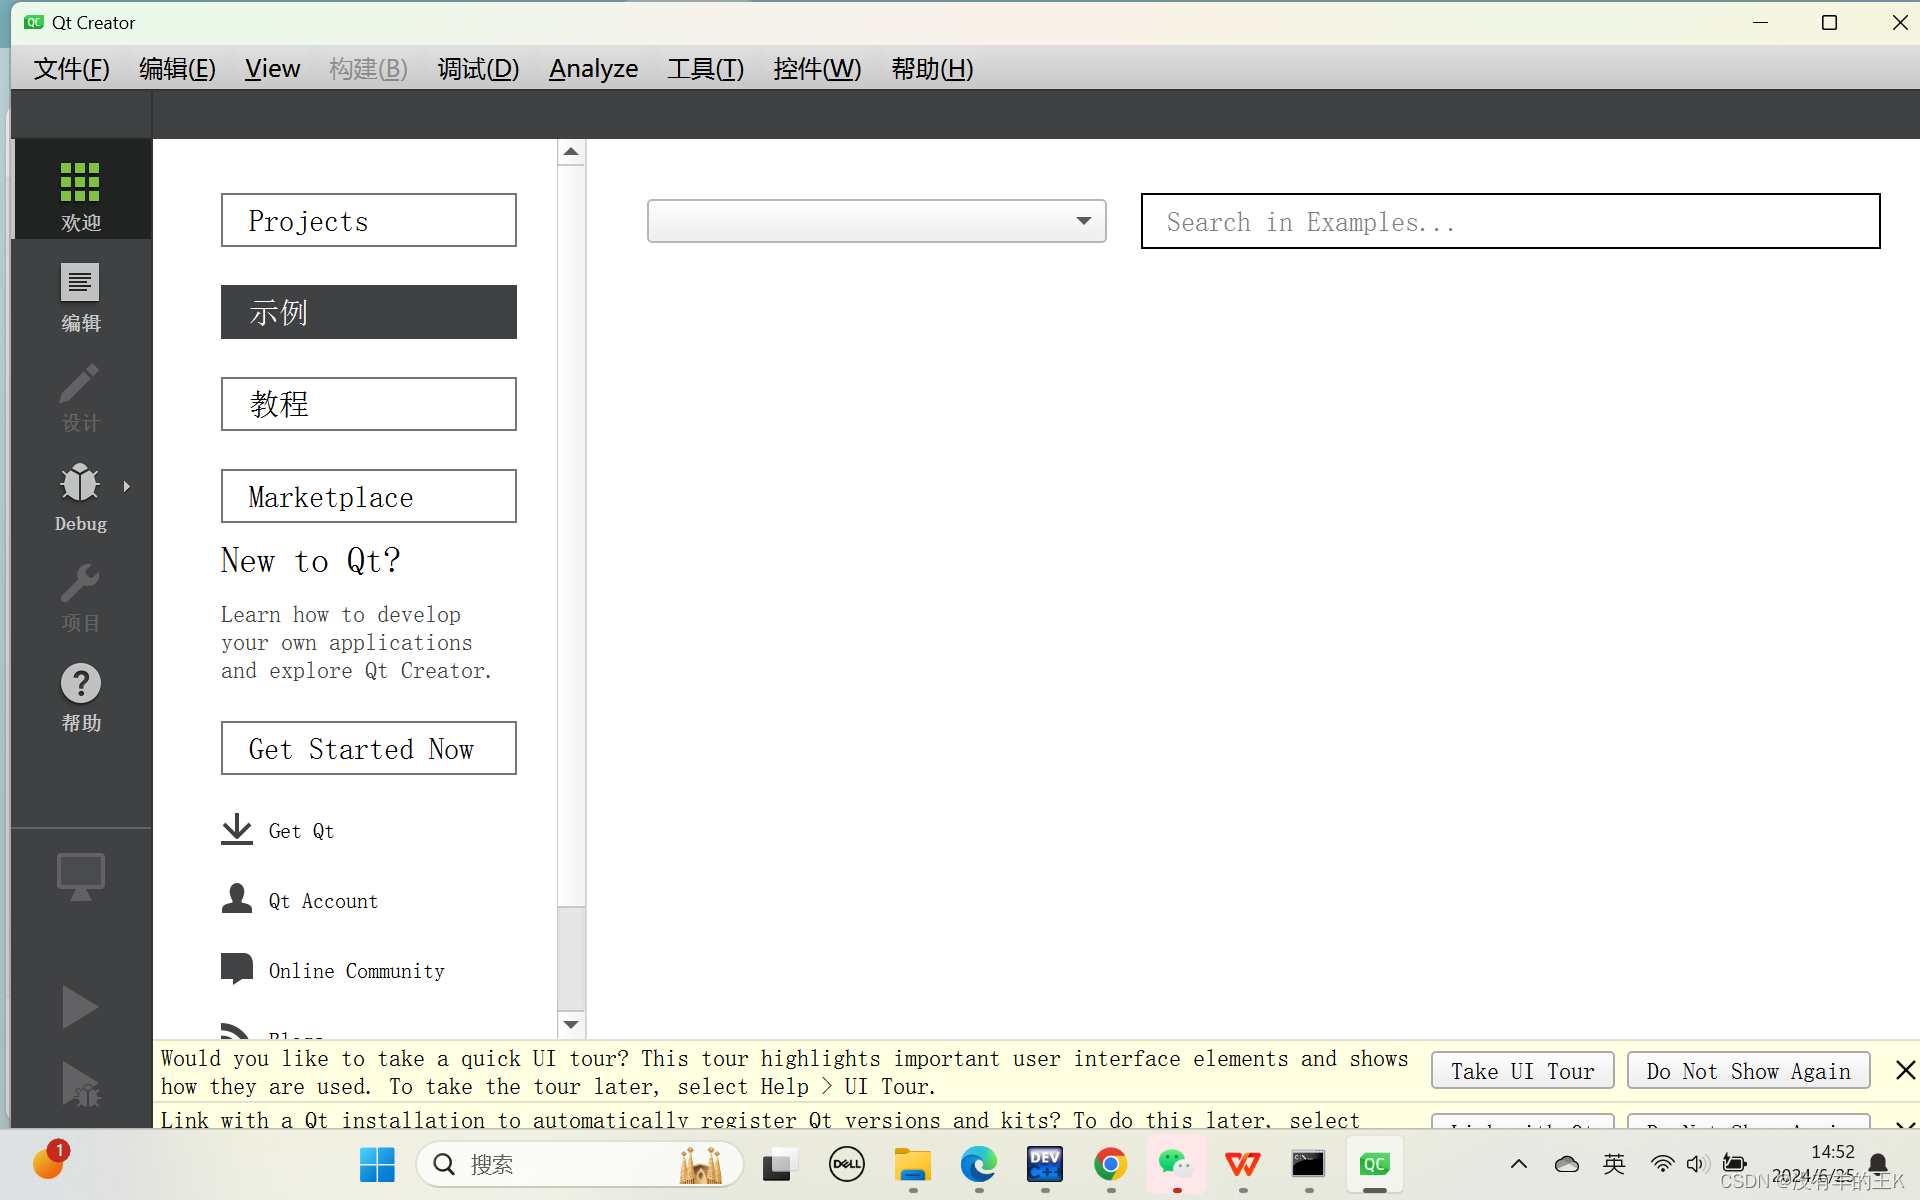Click the Get Started Now button
The width and height of the screenshot is (1920, 1200).
[x=369, y=748]
